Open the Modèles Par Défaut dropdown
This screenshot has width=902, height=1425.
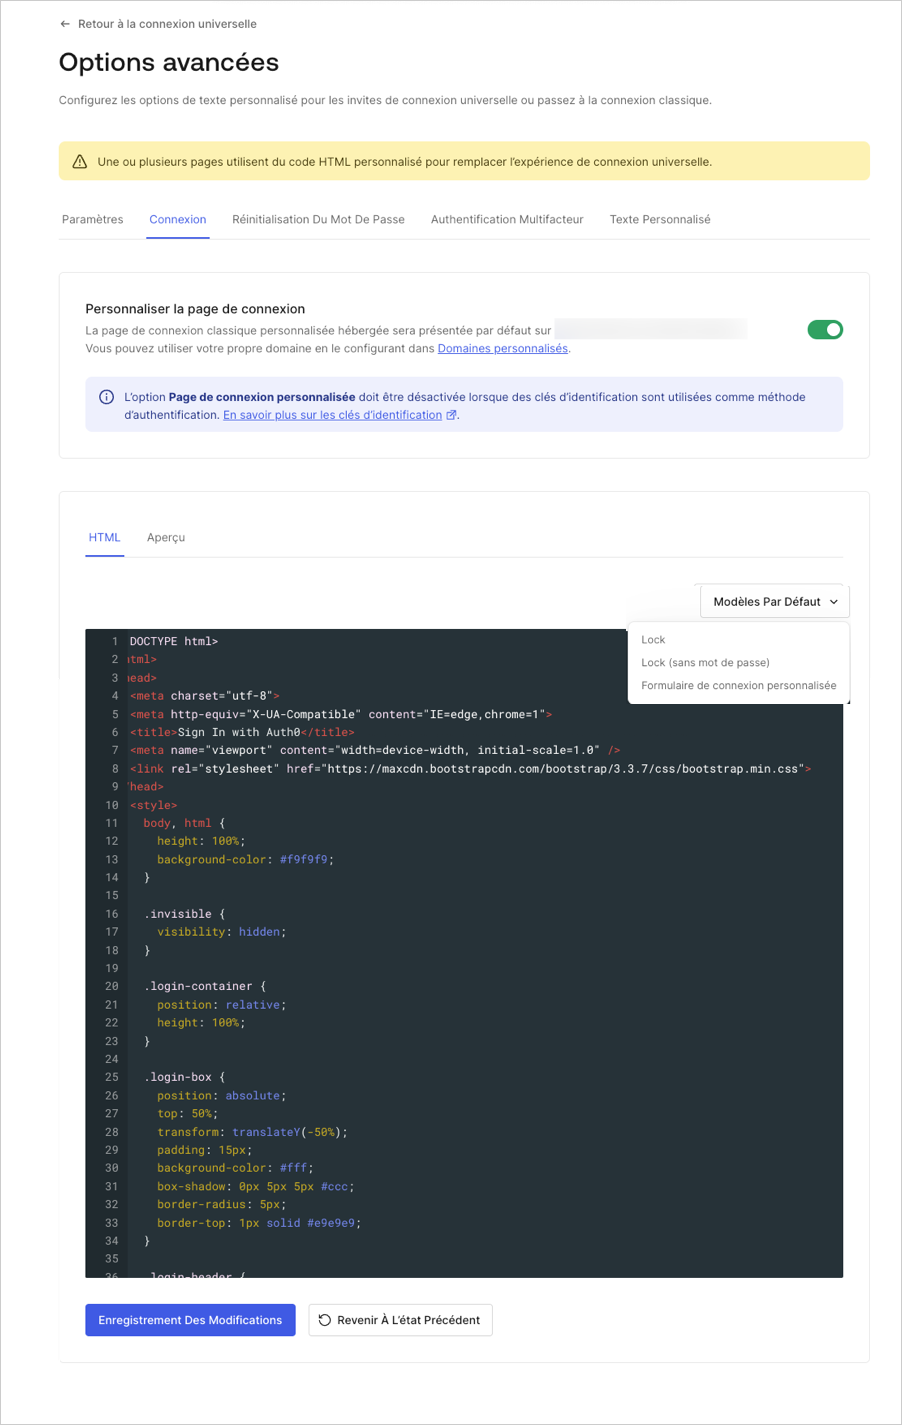[x=775, y=602]
